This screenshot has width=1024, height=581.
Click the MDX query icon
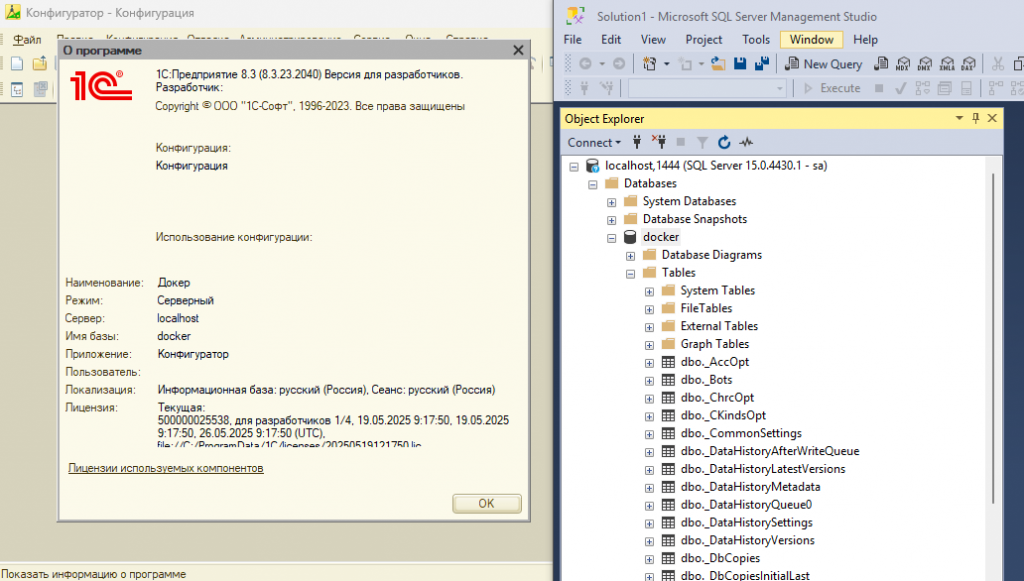pos(903,64)
